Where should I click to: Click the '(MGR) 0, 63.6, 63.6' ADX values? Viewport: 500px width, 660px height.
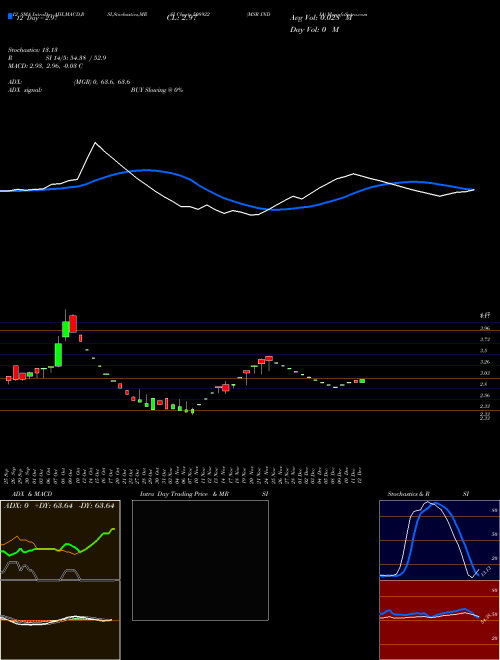[x=101, y=82]
